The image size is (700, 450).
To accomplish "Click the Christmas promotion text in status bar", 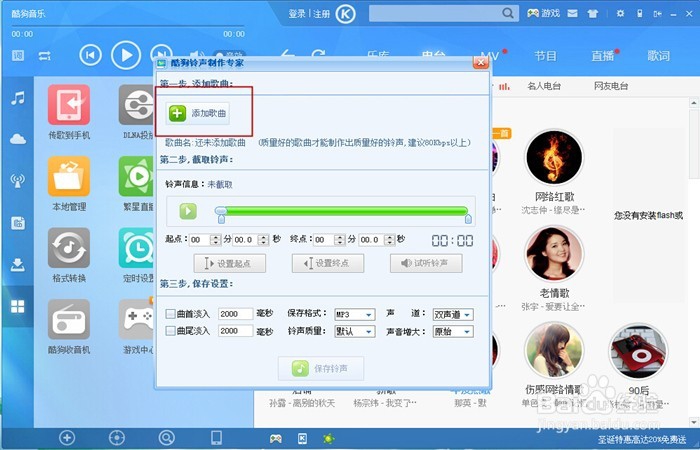I will 642,440.
